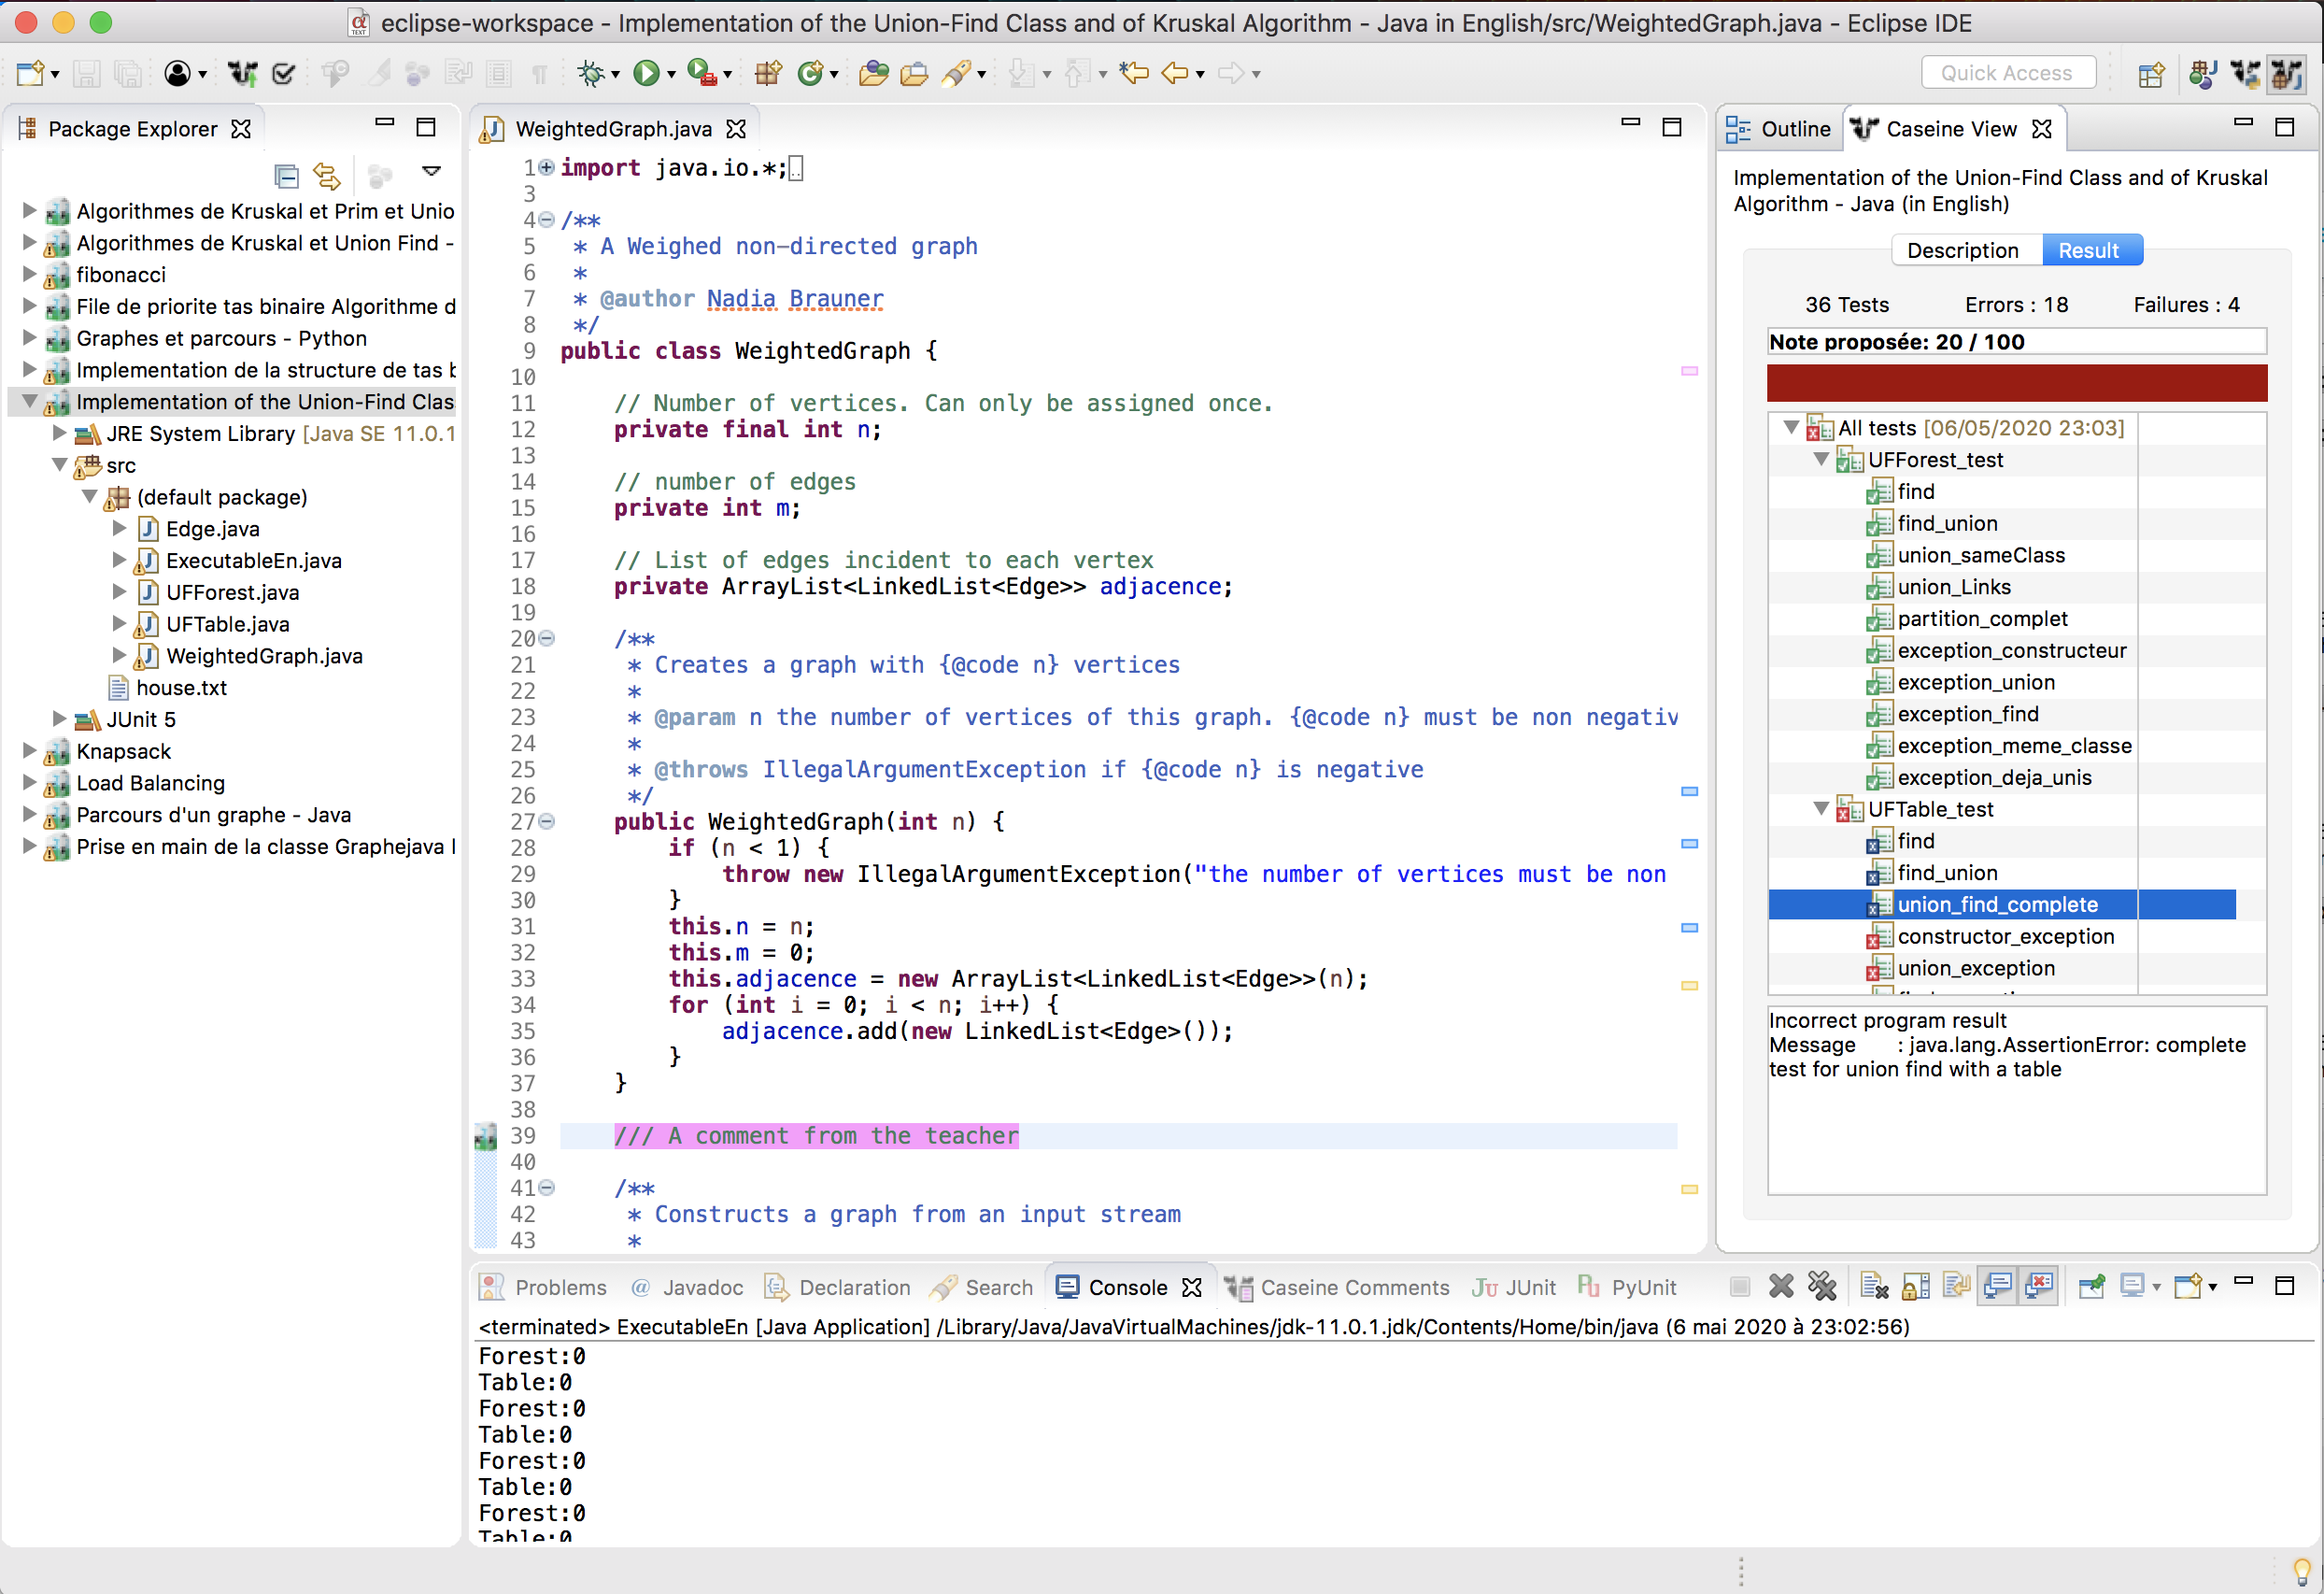The width and height of the screenshot is (2324, 1594).
Task: Click the Clear Console icon
Action: 1874,1286
